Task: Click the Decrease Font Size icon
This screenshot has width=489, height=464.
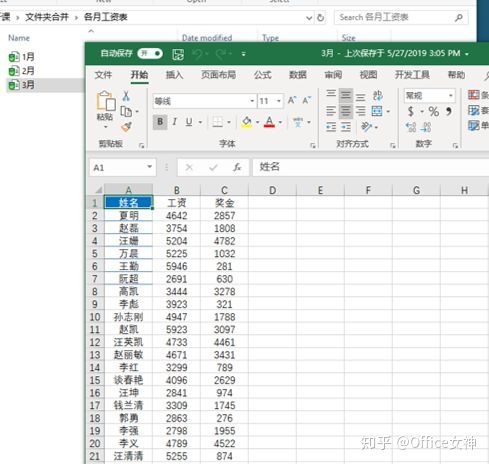Action: [x=307, y=100]
